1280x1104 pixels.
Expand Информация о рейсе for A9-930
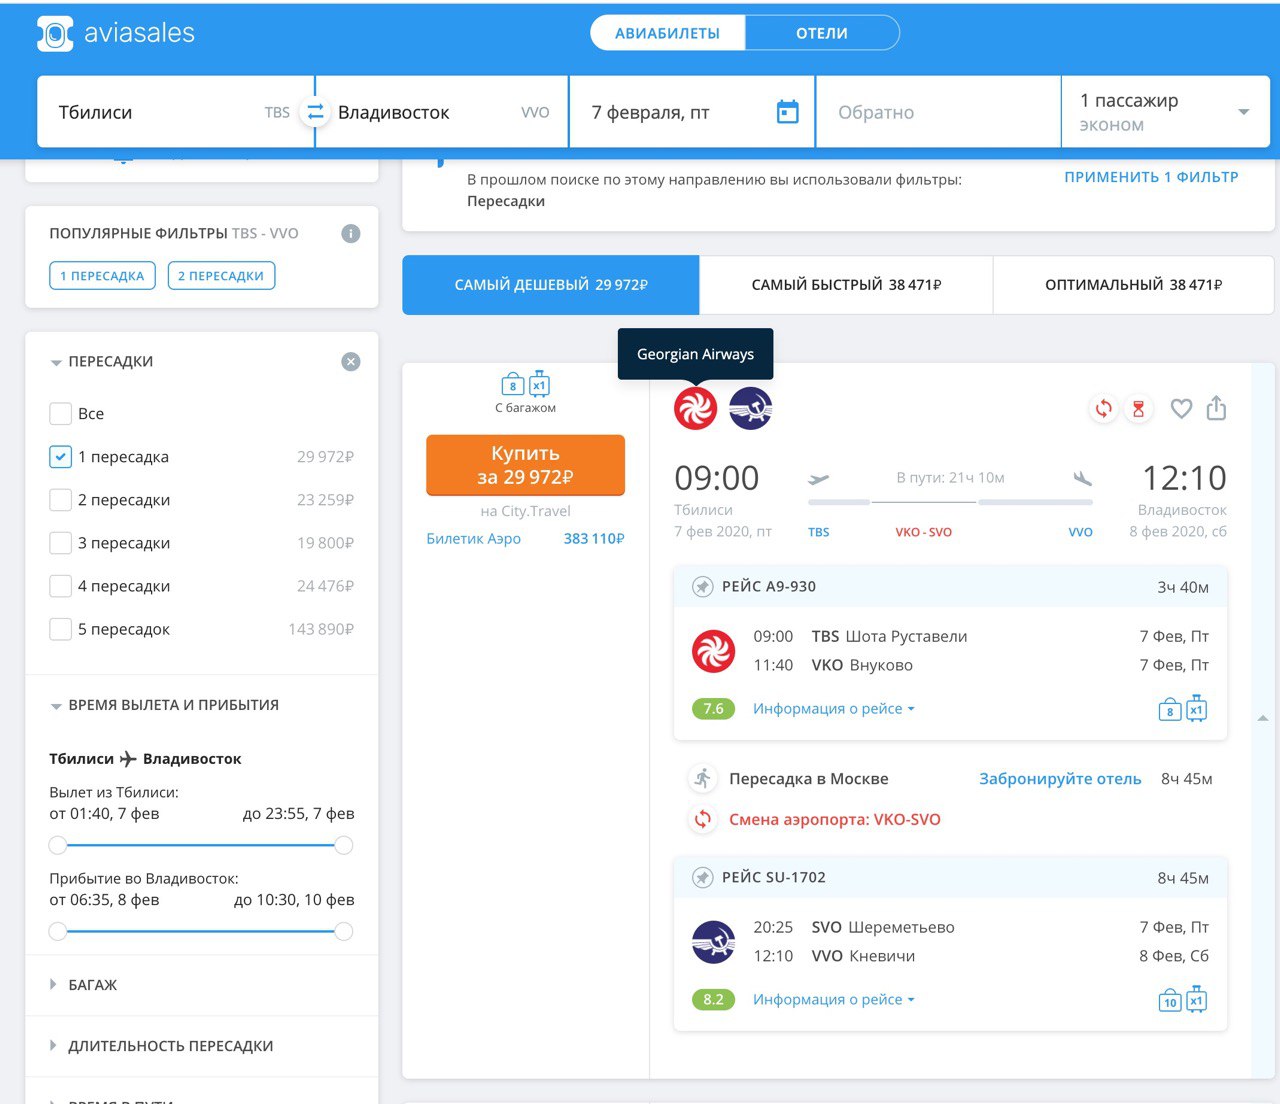pos(833,709)
